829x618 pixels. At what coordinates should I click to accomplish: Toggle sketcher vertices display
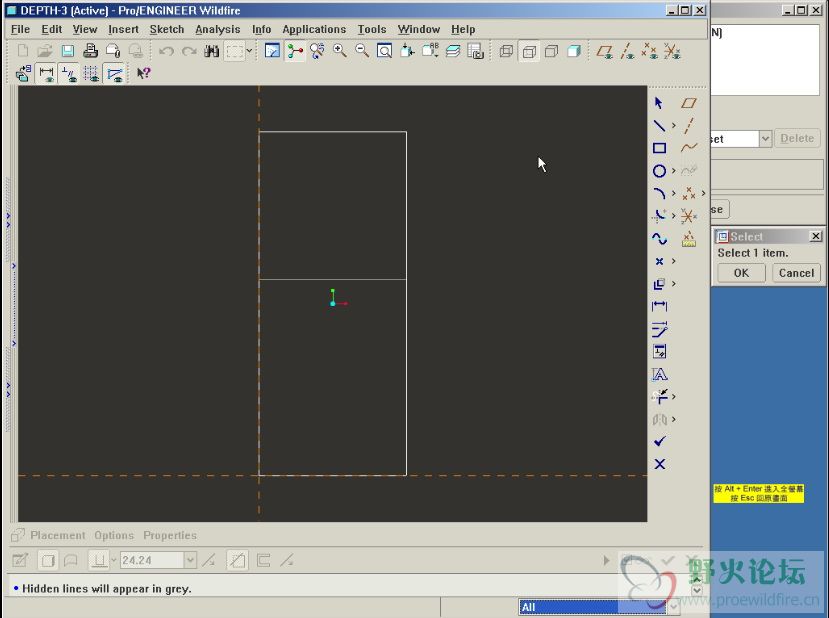click(114, 73)
